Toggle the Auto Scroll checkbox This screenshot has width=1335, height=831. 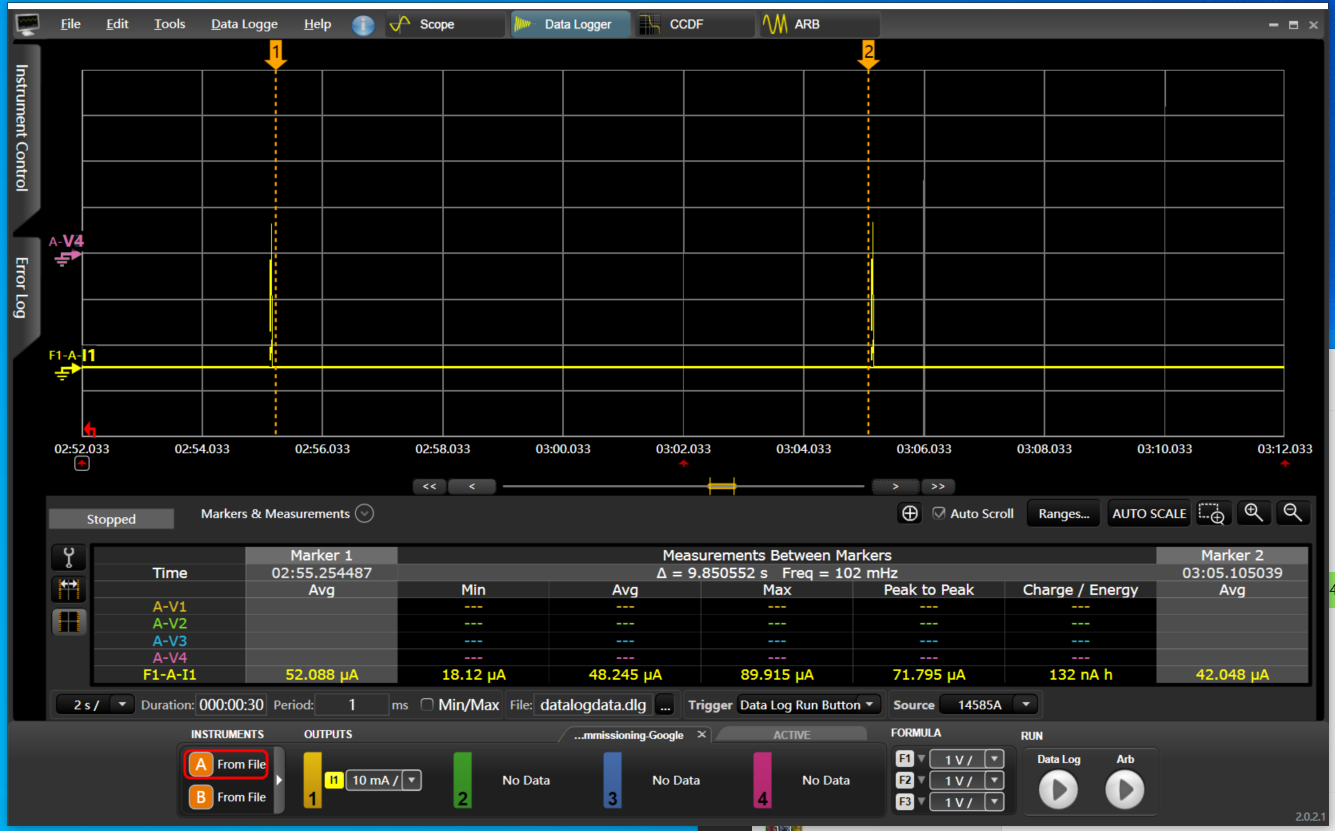(x=938, y=513)
